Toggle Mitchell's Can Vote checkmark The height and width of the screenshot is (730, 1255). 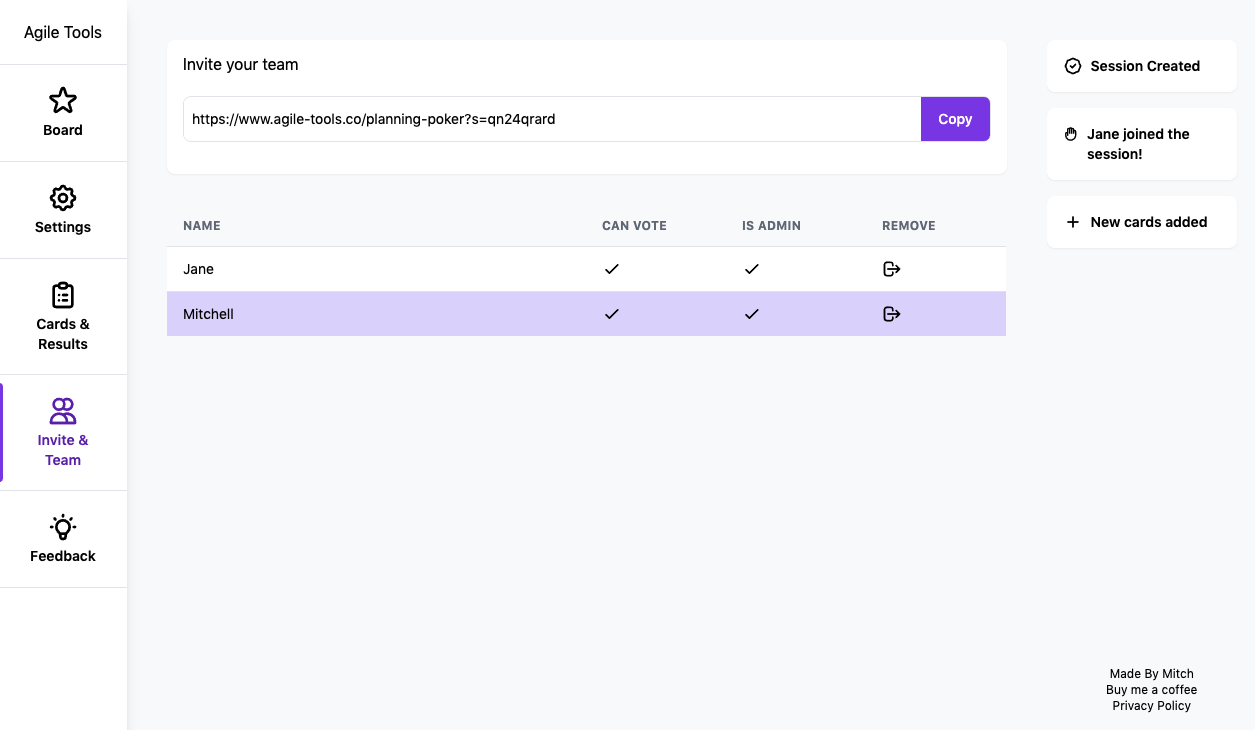tap(612, 314)
